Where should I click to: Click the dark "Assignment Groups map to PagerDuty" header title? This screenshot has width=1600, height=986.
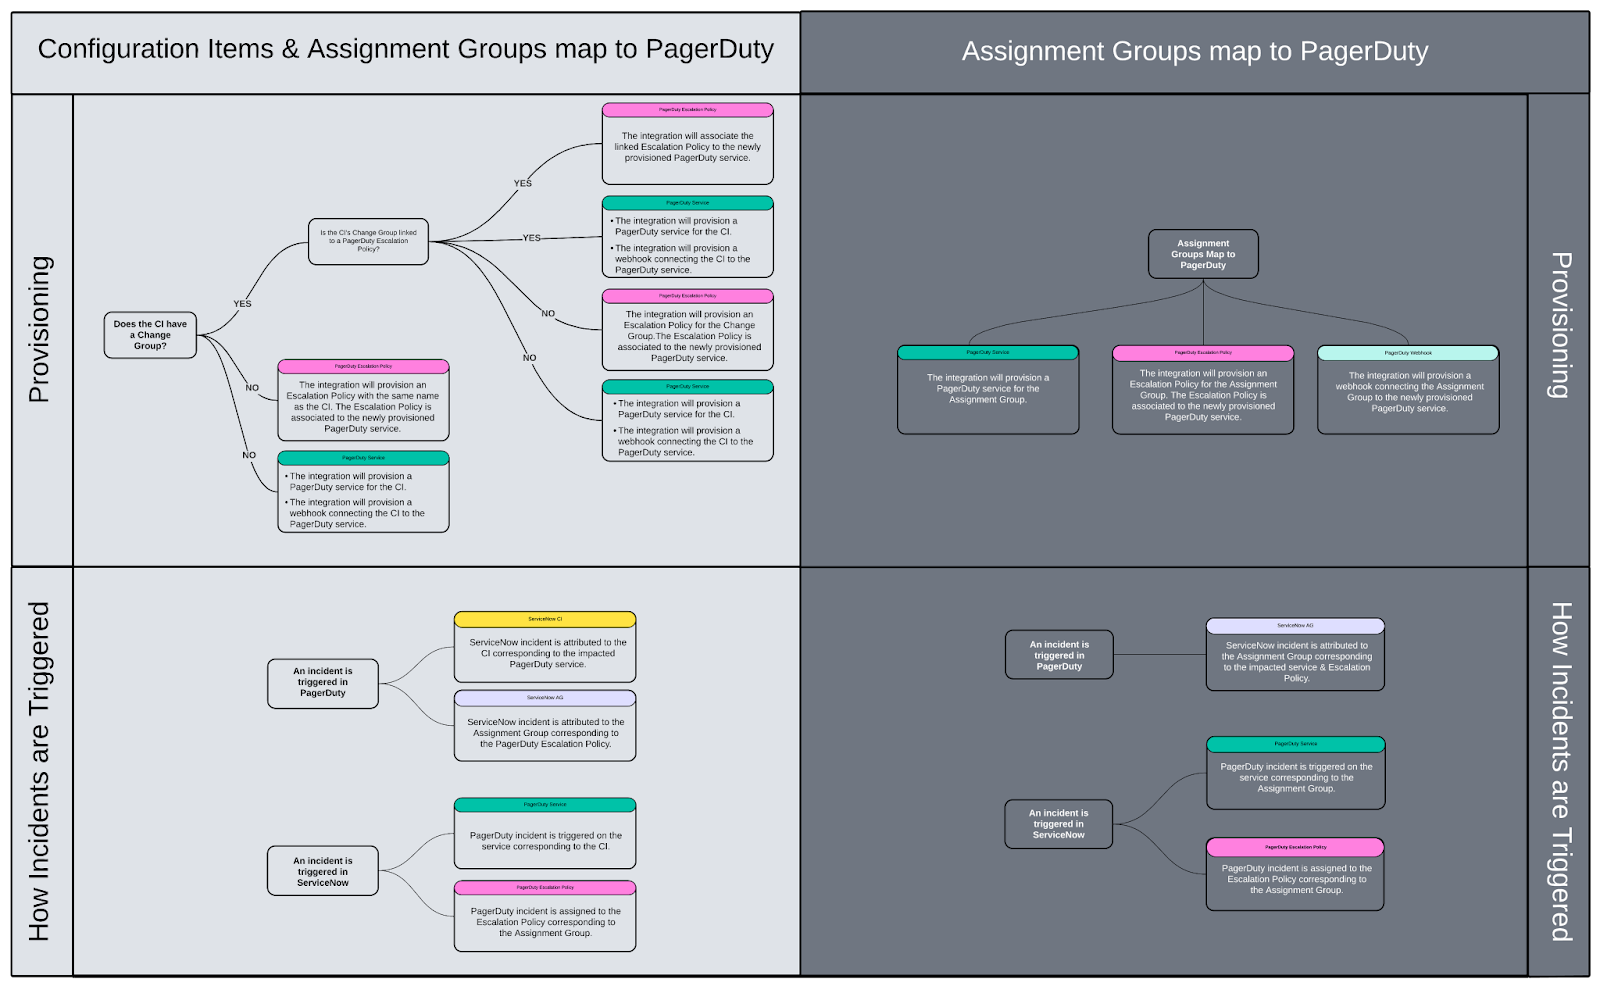pyautogui.click(x=1195, y=51)
